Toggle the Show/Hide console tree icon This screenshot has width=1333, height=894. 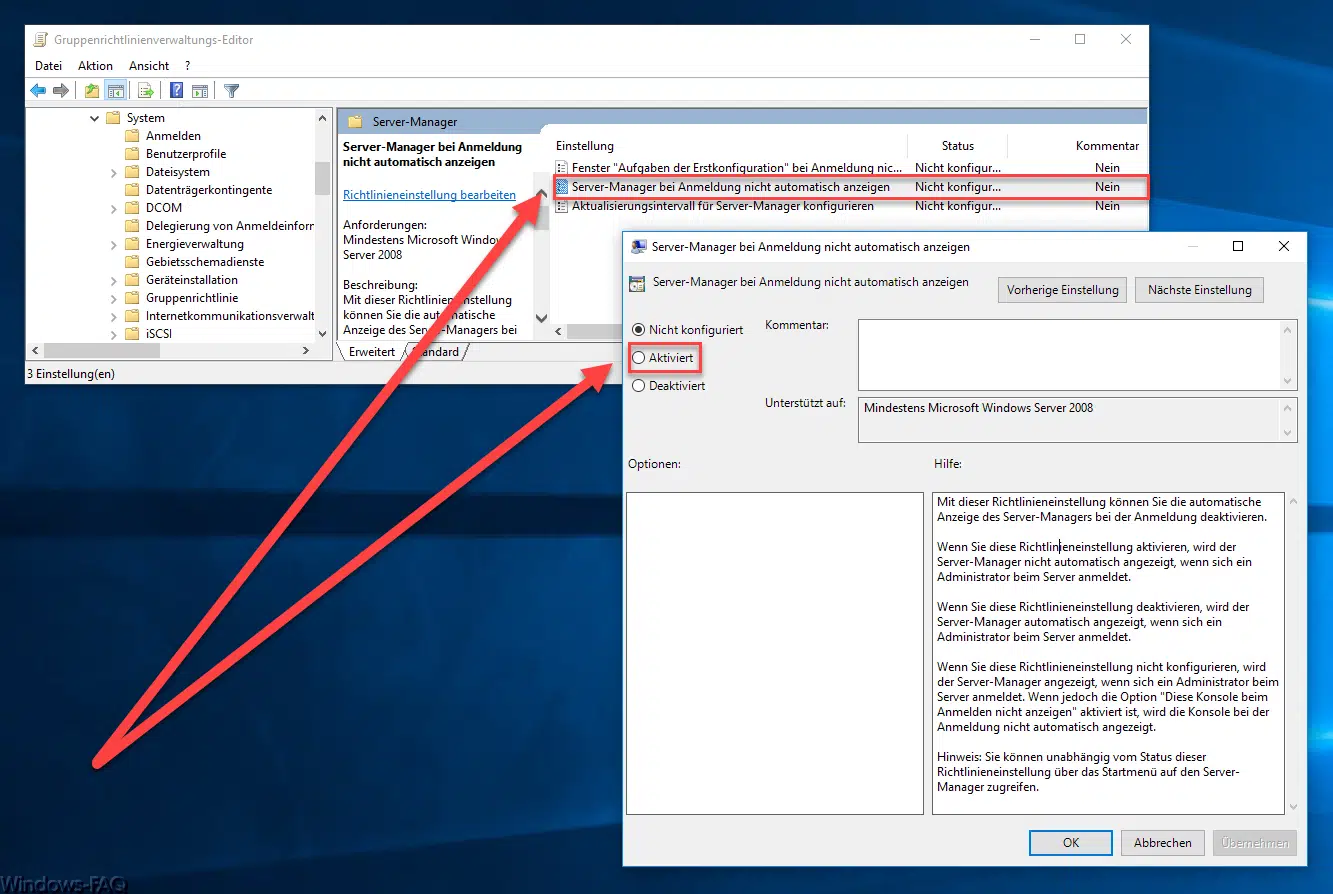[x=116, y=91]
